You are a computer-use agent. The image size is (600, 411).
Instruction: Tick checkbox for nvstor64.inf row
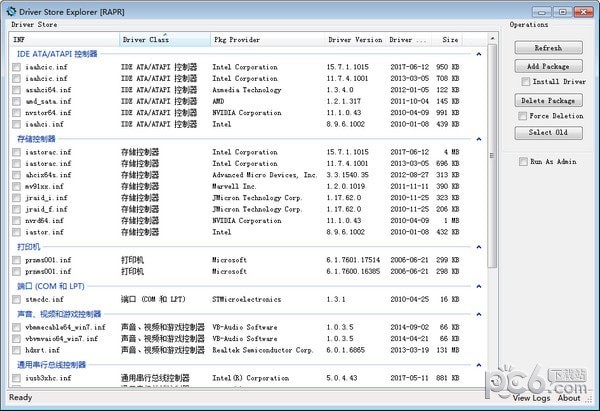pyautogui.click(x=16, y=113)
